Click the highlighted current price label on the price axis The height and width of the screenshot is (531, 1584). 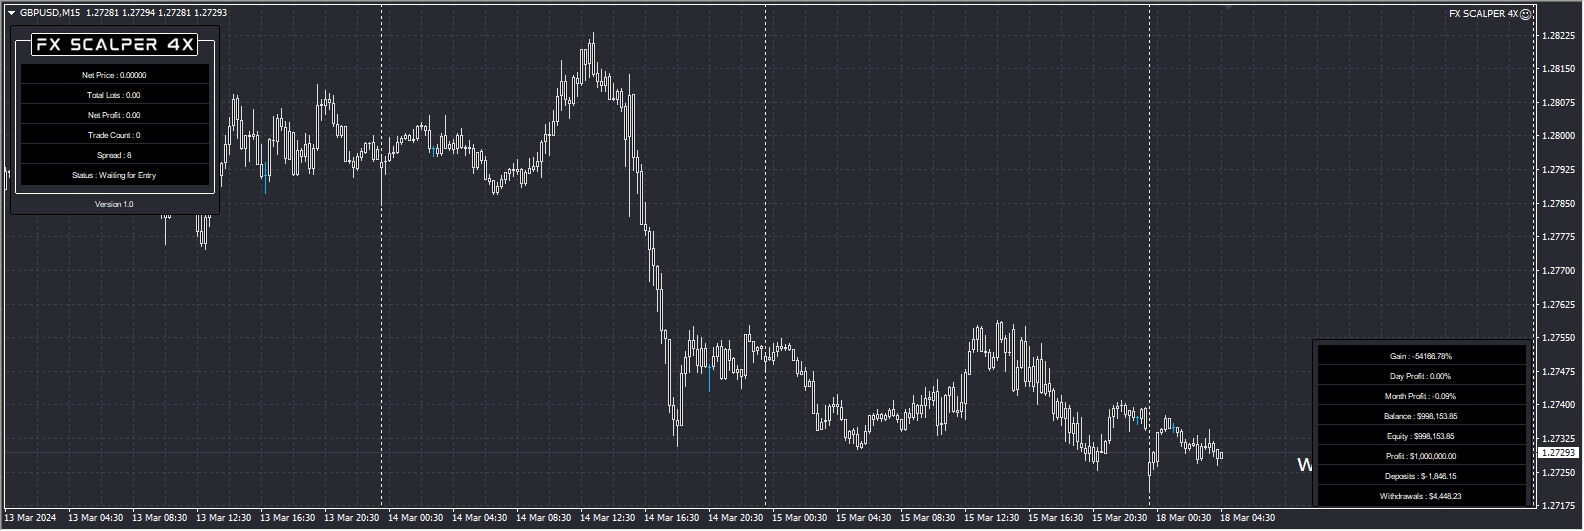point(1557,453)
